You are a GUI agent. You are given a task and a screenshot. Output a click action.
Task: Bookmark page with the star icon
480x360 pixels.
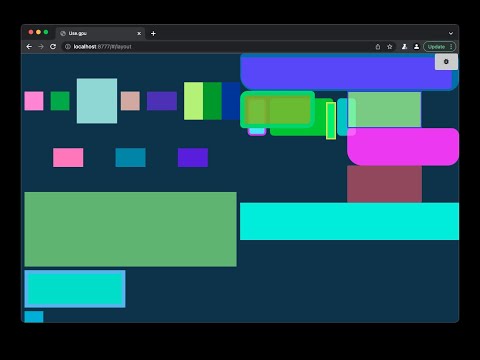coord(390,47)
